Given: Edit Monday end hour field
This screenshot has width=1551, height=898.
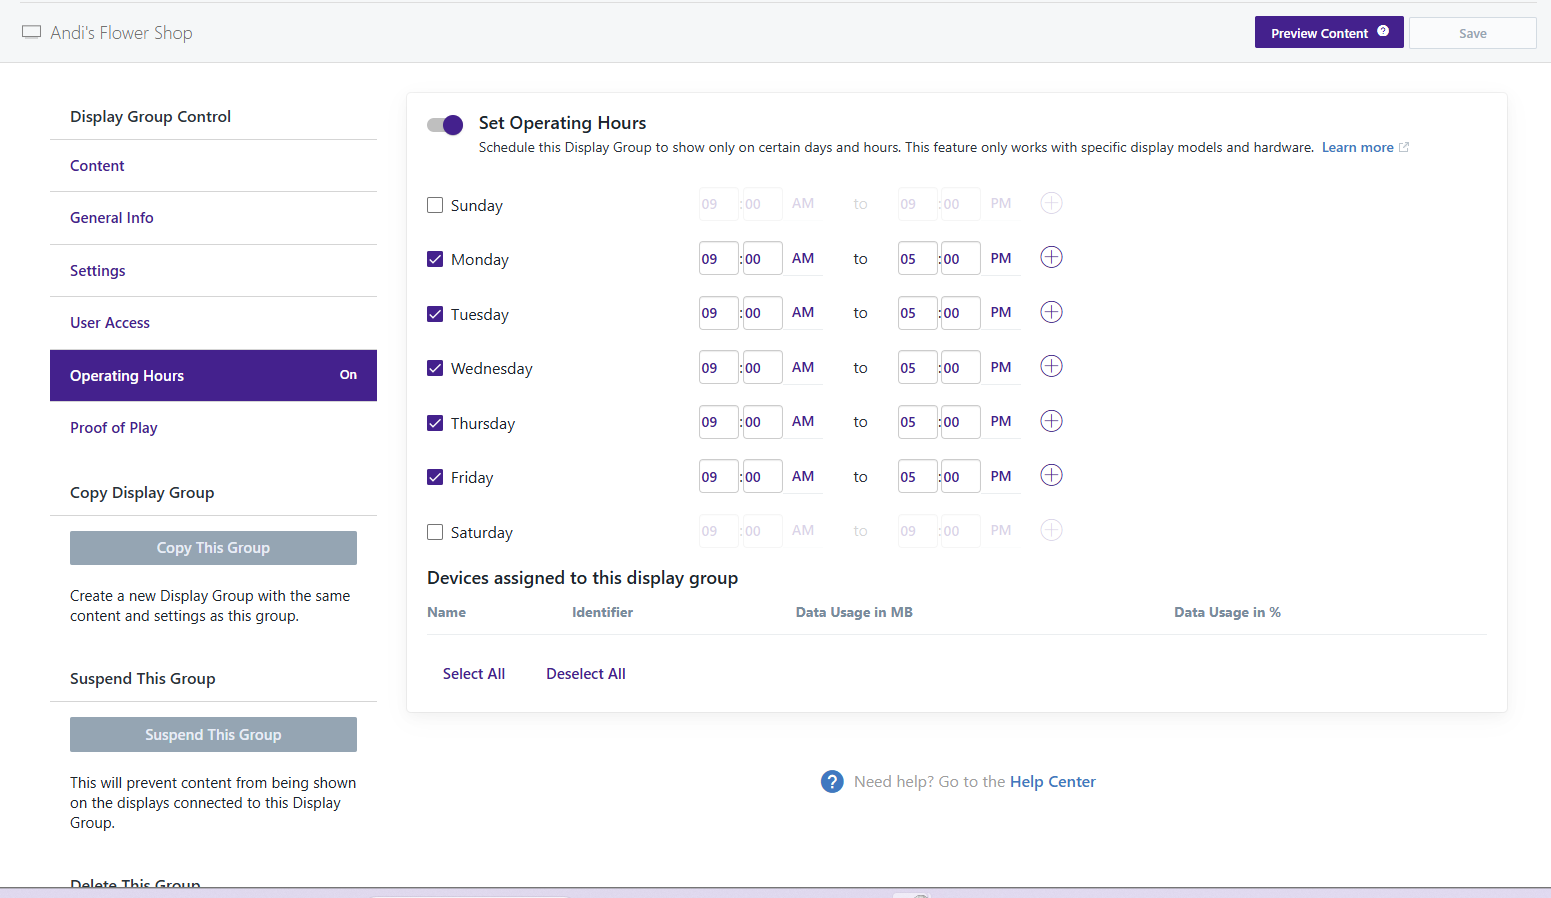Looking at the screenshot, I should point(917,258).
